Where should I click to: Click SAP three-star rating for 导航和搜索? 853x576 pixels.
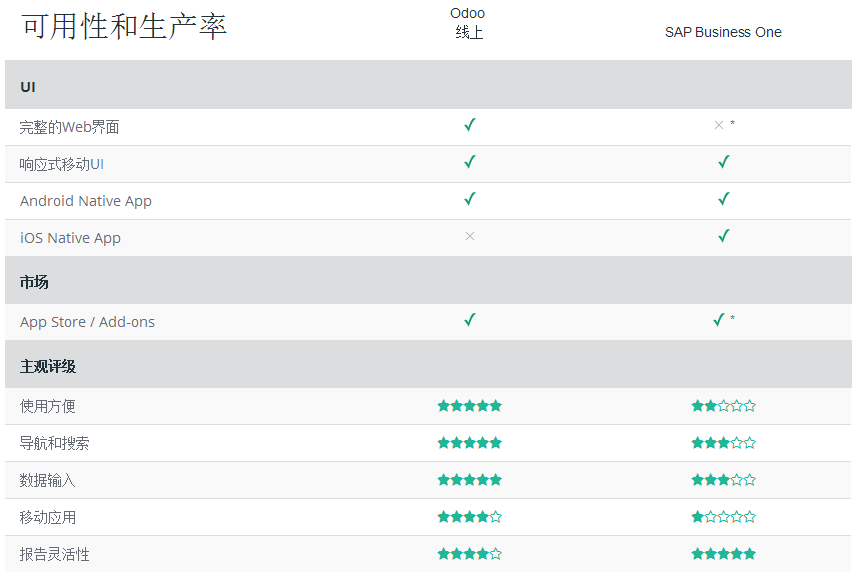tap(724, 443)
